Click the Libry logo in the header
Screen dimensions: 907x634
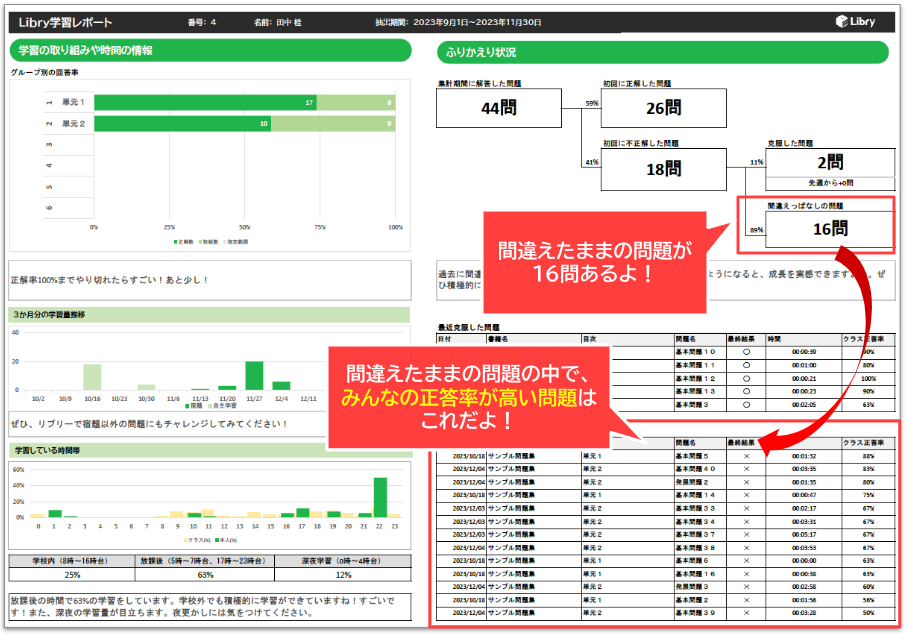coord(859,21)
